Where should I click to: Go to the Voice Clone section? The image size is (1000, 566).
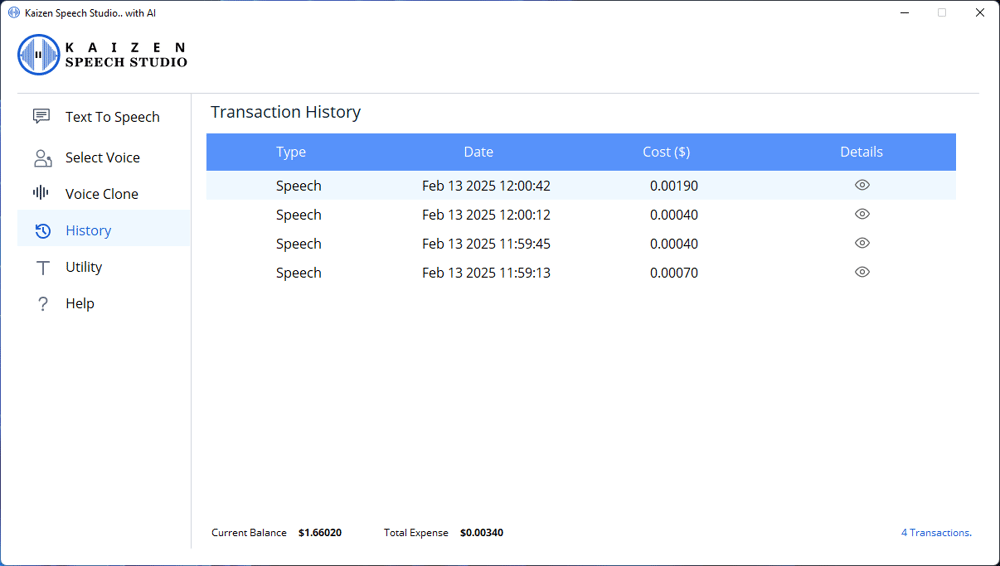pos(102,194)
